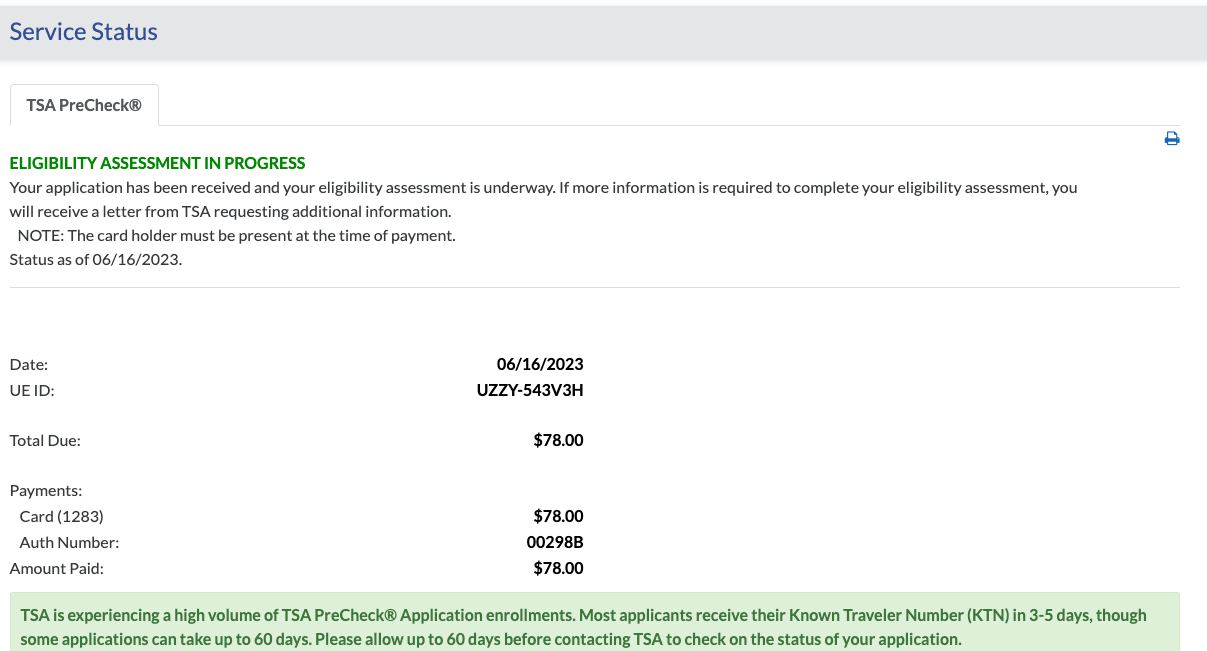Click the Amount Paid value
Screen dimensions: 1207x651
559,568
